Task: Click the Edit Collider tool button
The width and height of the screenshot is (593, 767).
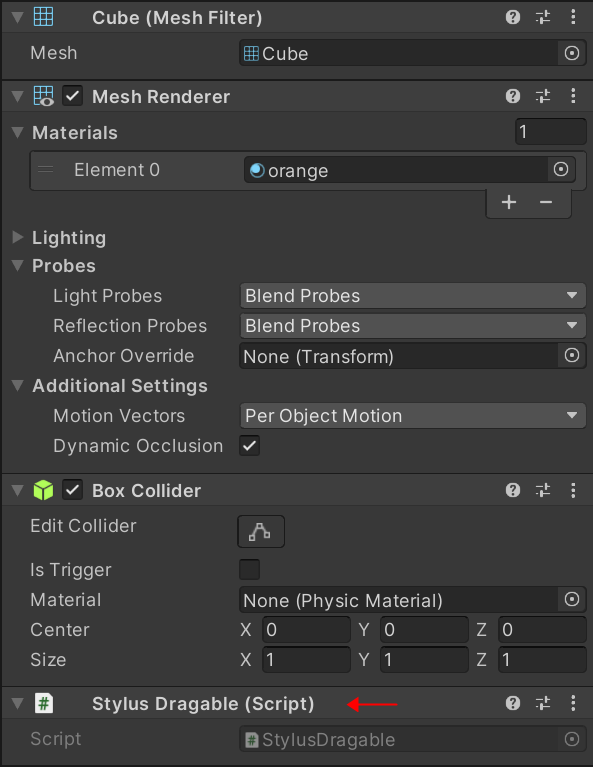Action: click(x=261, y=531)
